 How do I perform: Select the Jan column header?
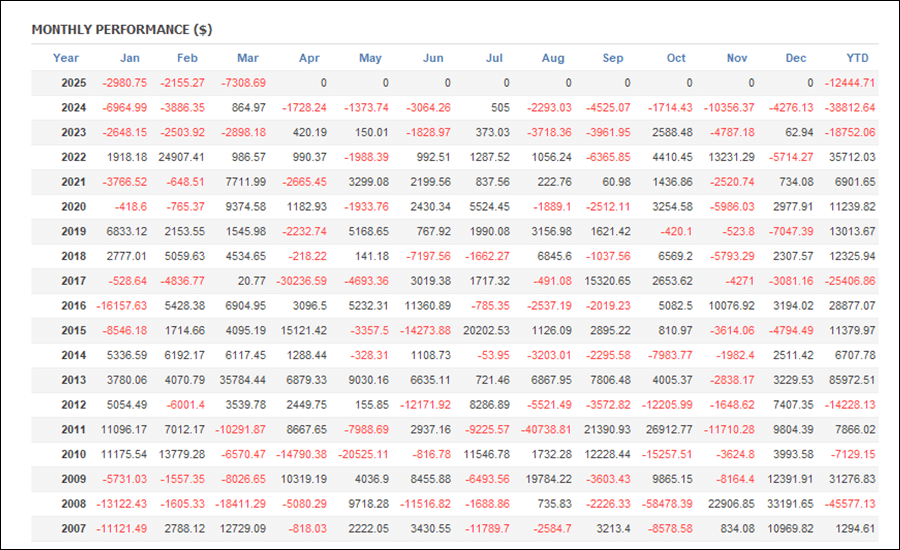130,58
